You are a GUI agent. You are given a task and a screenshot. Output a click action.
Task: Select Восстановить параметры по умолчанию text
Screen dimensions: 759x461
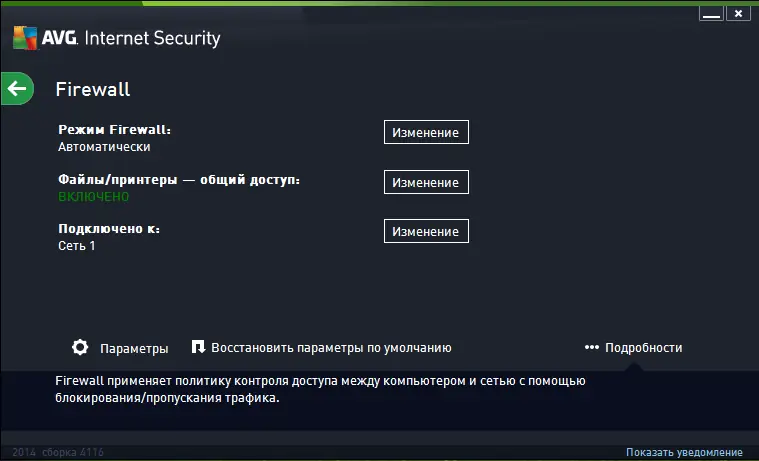[x=331, y=348]
